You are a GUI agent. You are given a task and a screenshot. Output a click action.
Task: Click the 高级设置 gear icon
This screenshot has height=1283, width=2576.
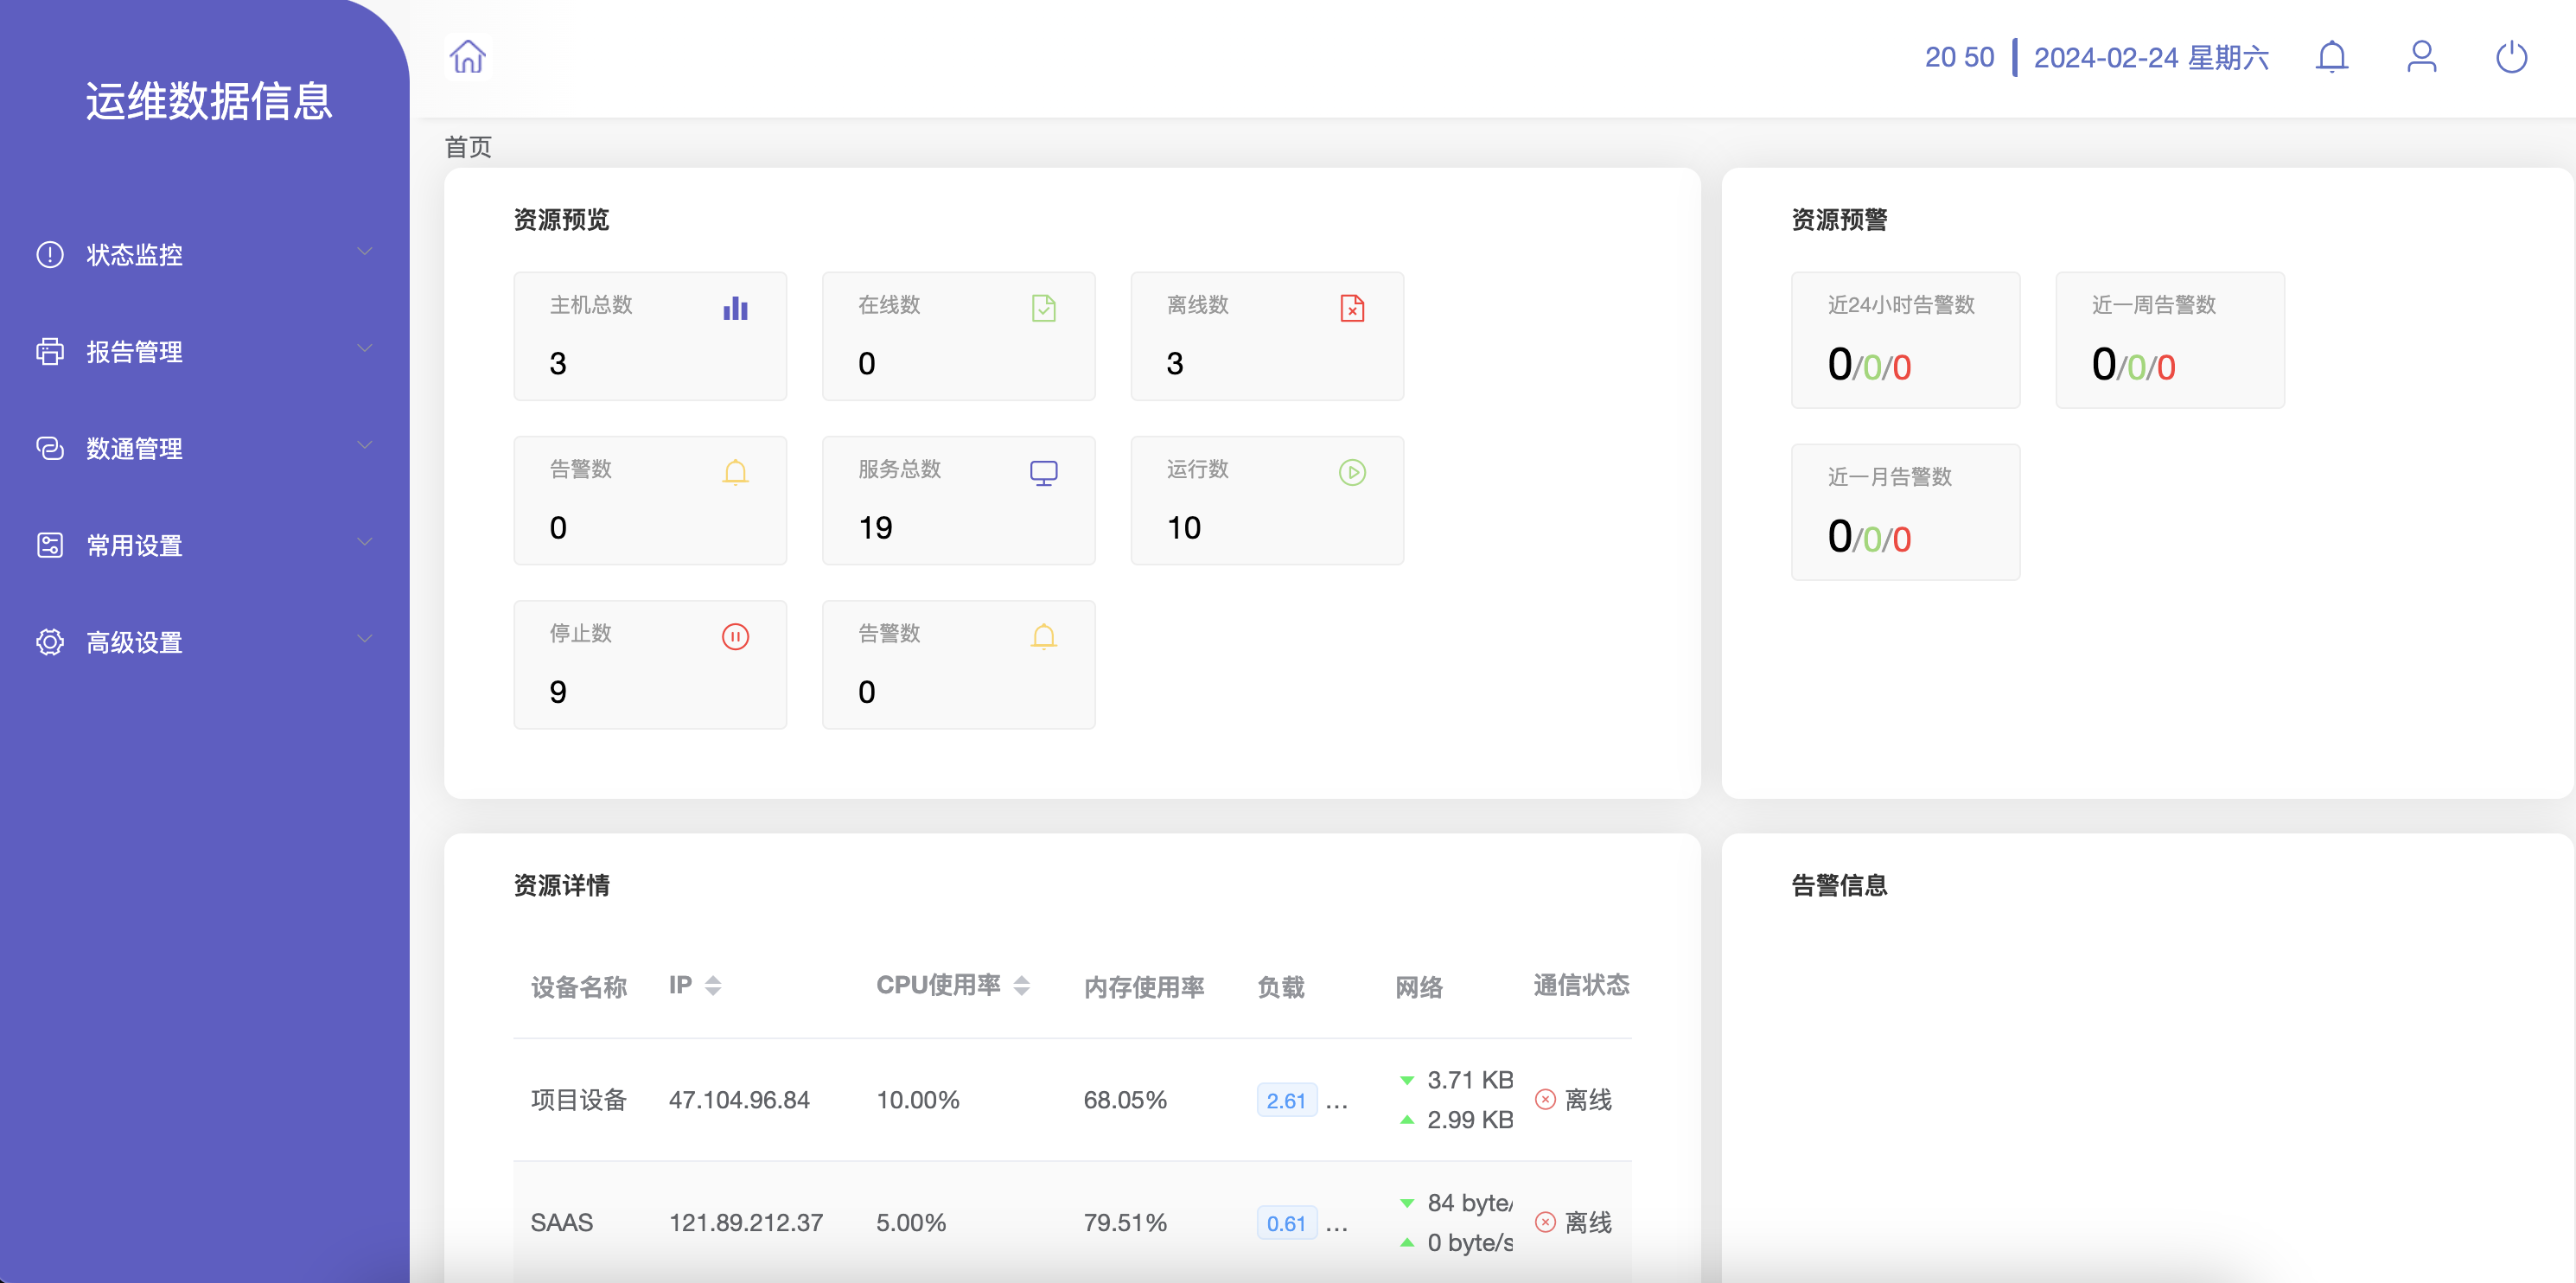tap(50, 642)
